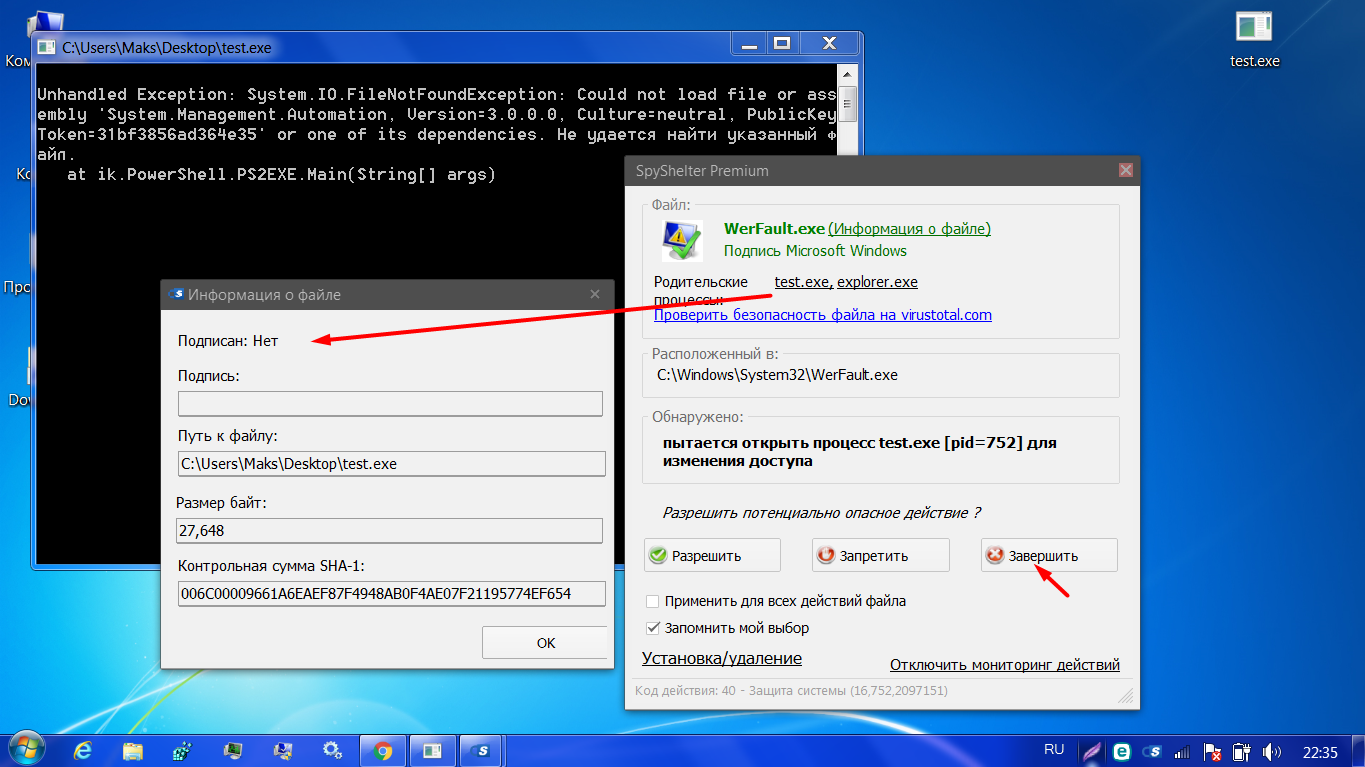Open the computer-with-shield taskbar icon

click(283, 750)
